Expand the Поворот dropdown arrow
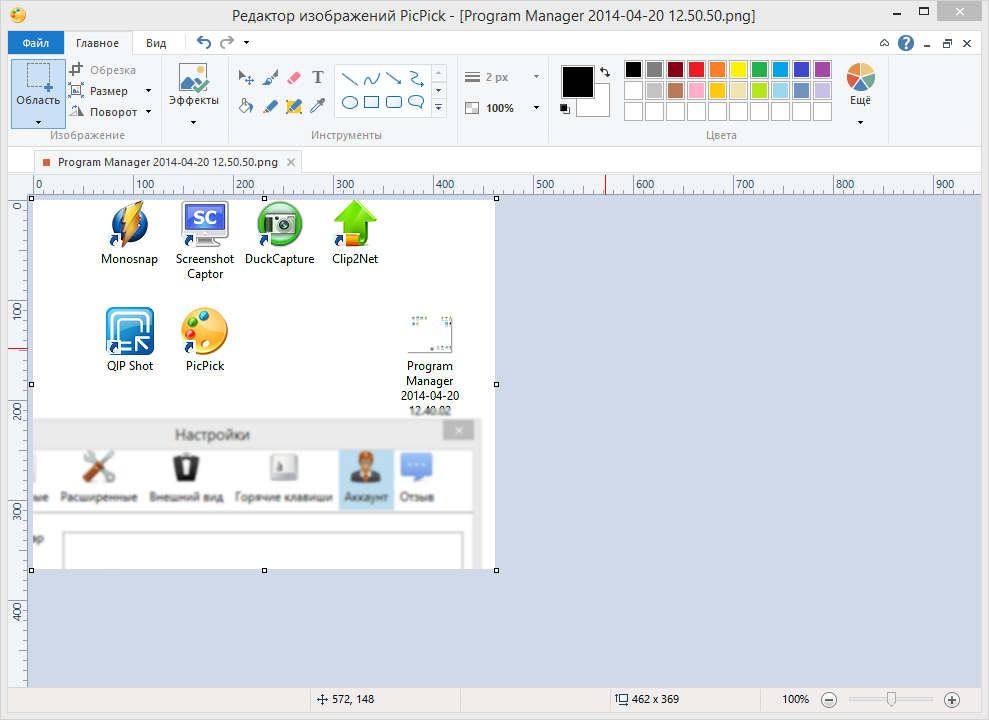This screenshot has width=989, height=720. [149, 112]
